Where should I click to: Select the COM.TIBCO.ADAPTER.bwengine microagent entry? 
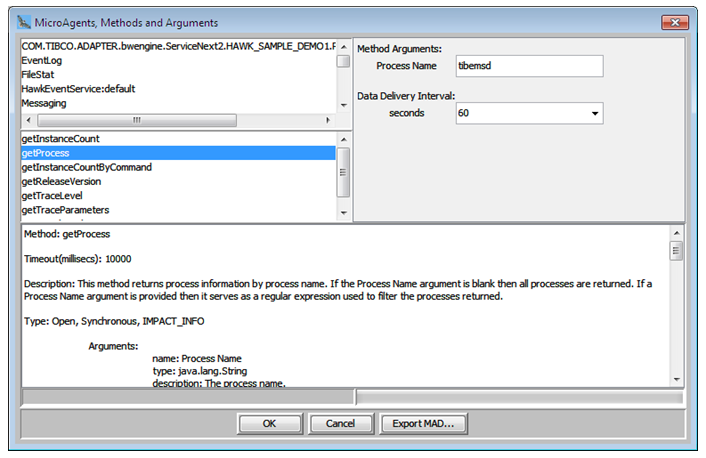coord(178,46)
